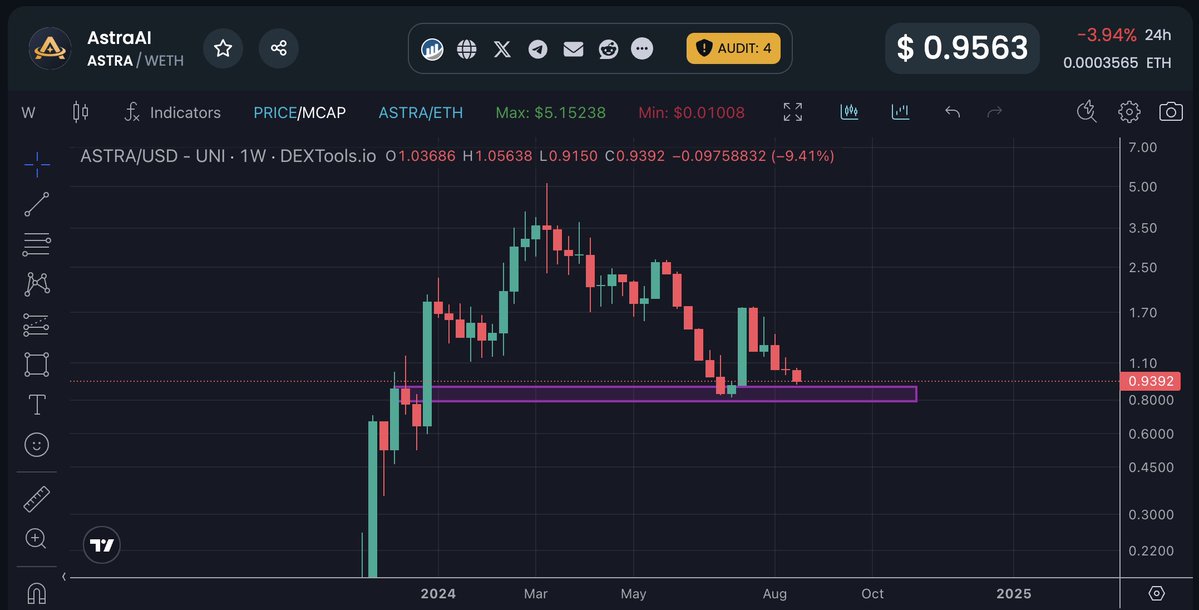Screen dimensions: 1199x610
Task: Click the TradingView logo
Action: tap(102, 545)
